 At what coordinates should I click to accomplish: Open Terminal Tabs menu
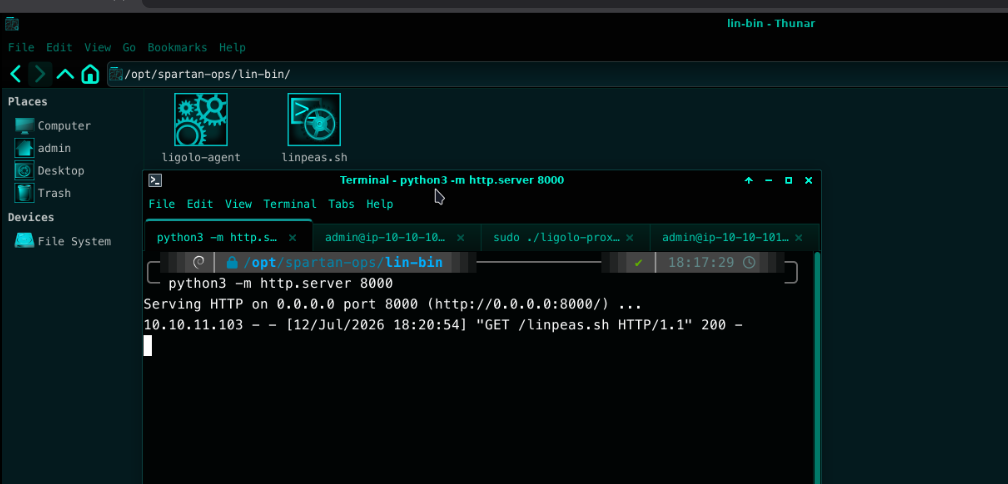coord(341,204)
